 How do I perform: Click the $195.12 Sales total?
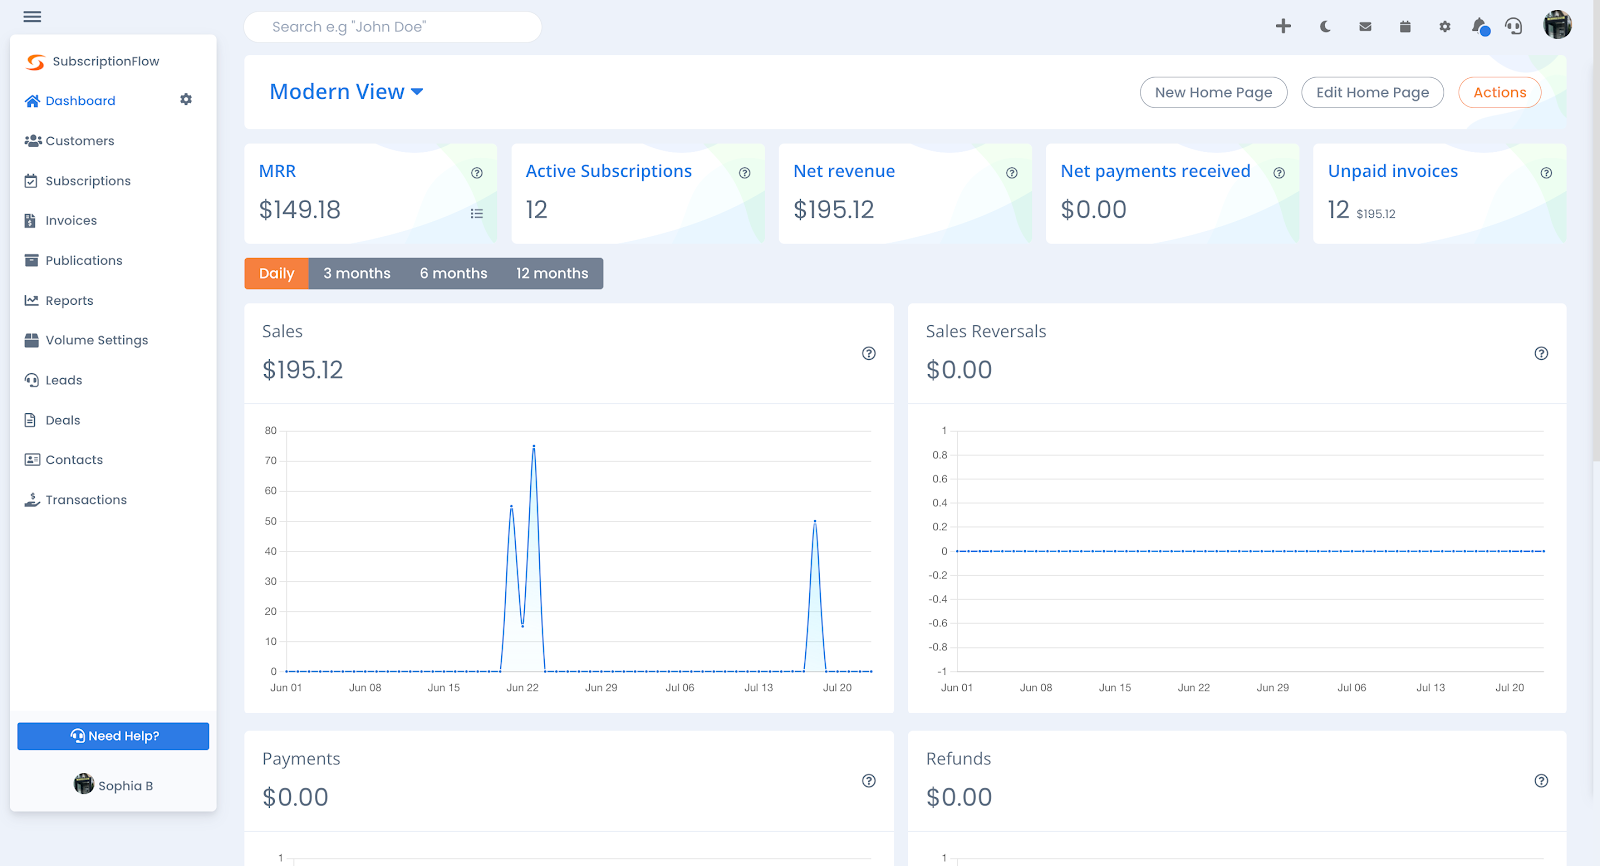(303, 370)
